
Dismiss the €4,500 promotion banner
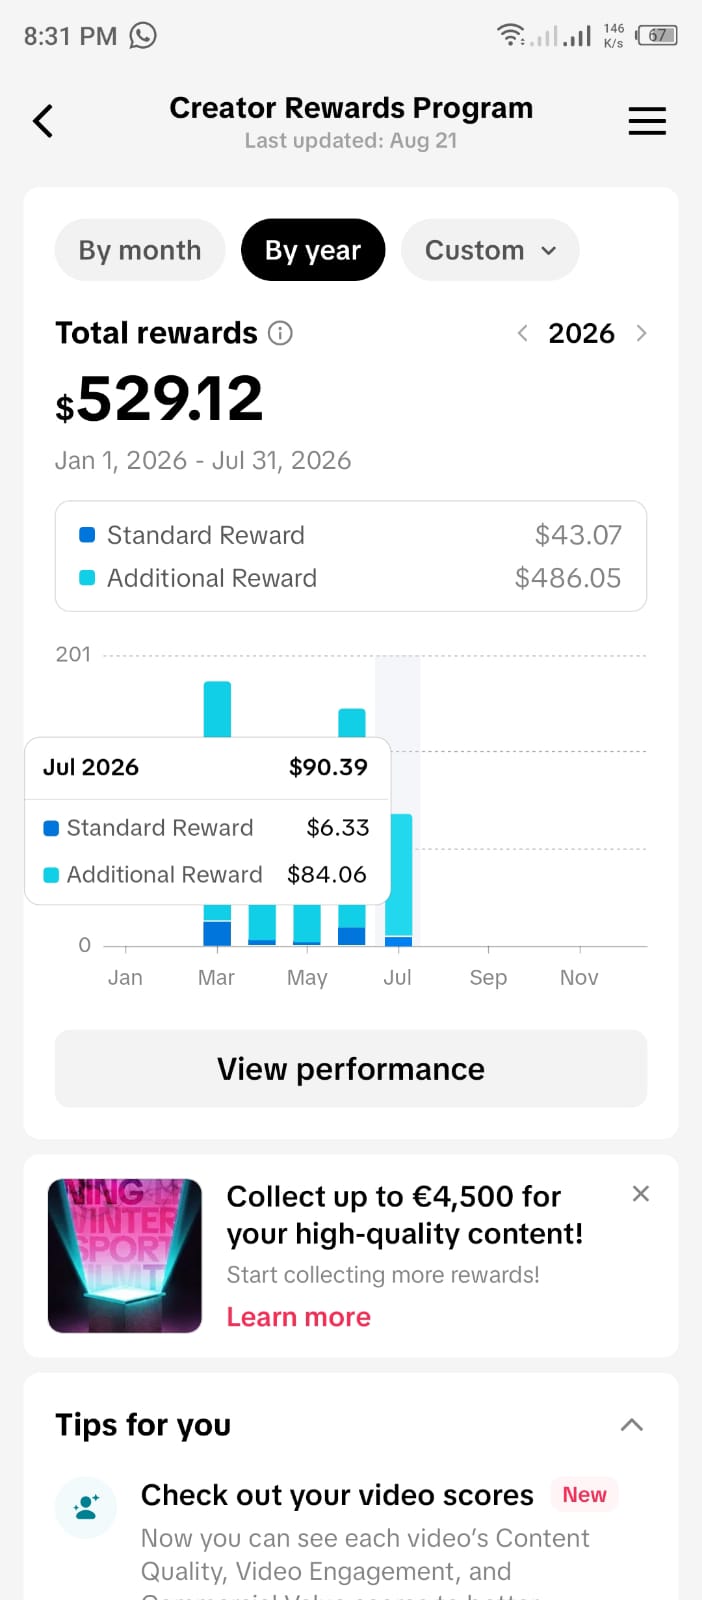641,1193
